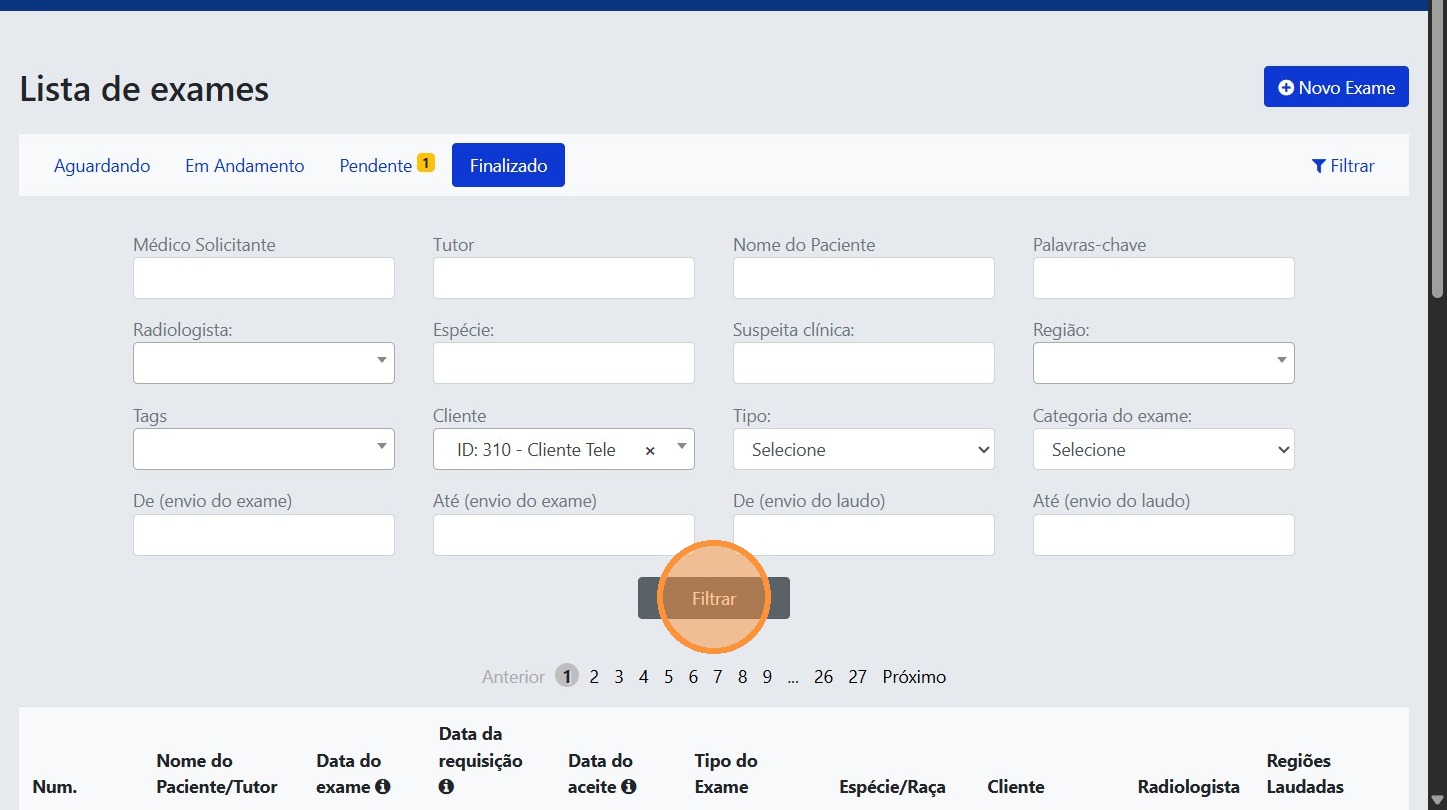The height and width of the screenshot is (810, 1447).
Task: Click the Novo Exame plus button
Action: tap(1335, 87)
